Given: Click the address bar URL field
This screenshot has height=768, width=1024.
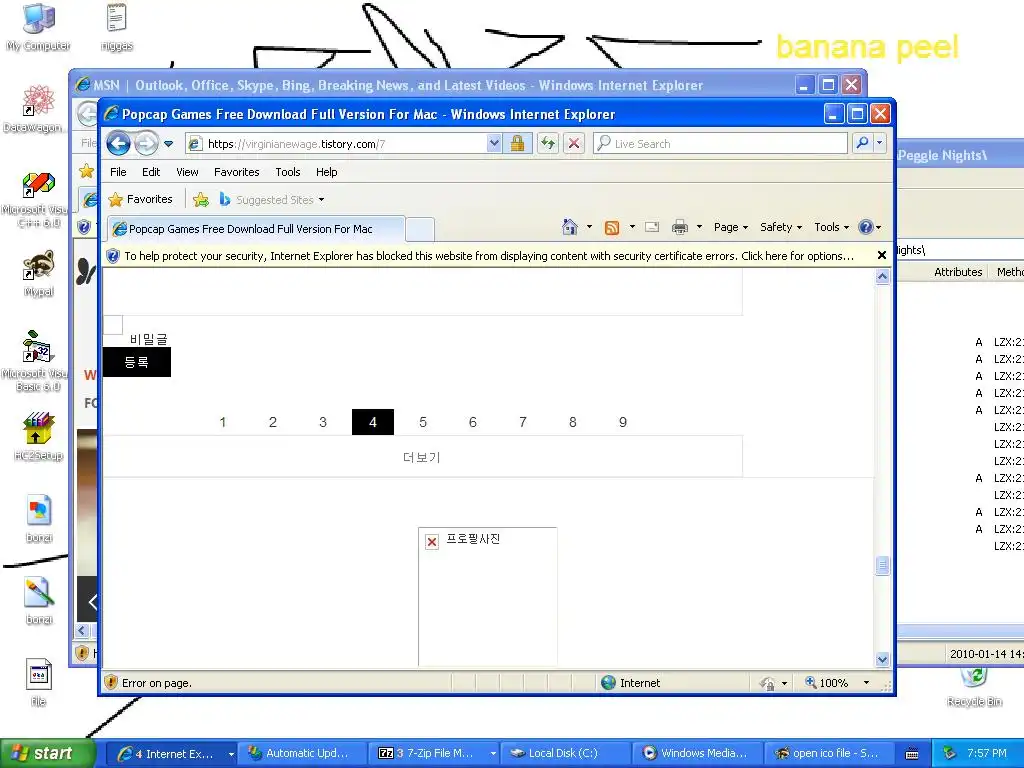Looking at the screenshot, I should tap(336, 144).
